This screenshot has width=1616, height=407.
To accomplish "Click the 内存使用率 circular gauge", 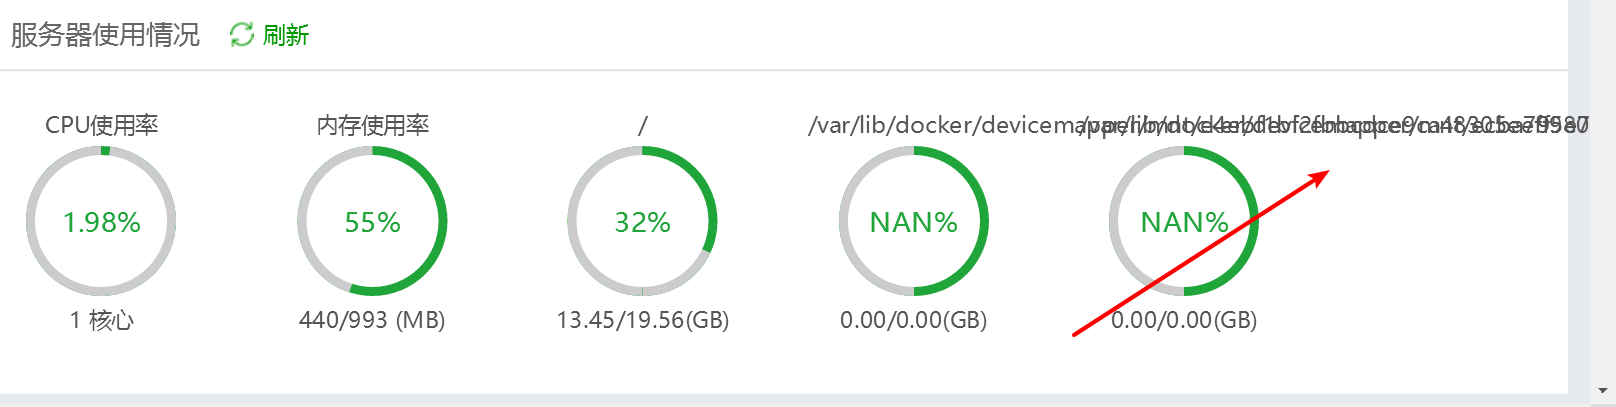I will [372, 221].
